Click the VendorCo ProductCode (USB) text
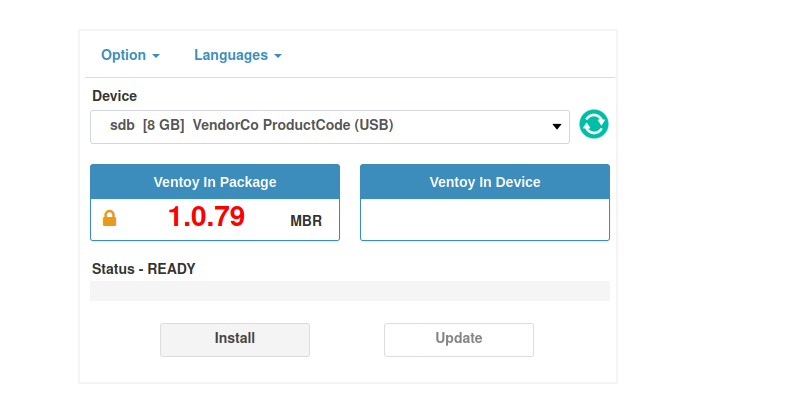 tap(293, 126)
